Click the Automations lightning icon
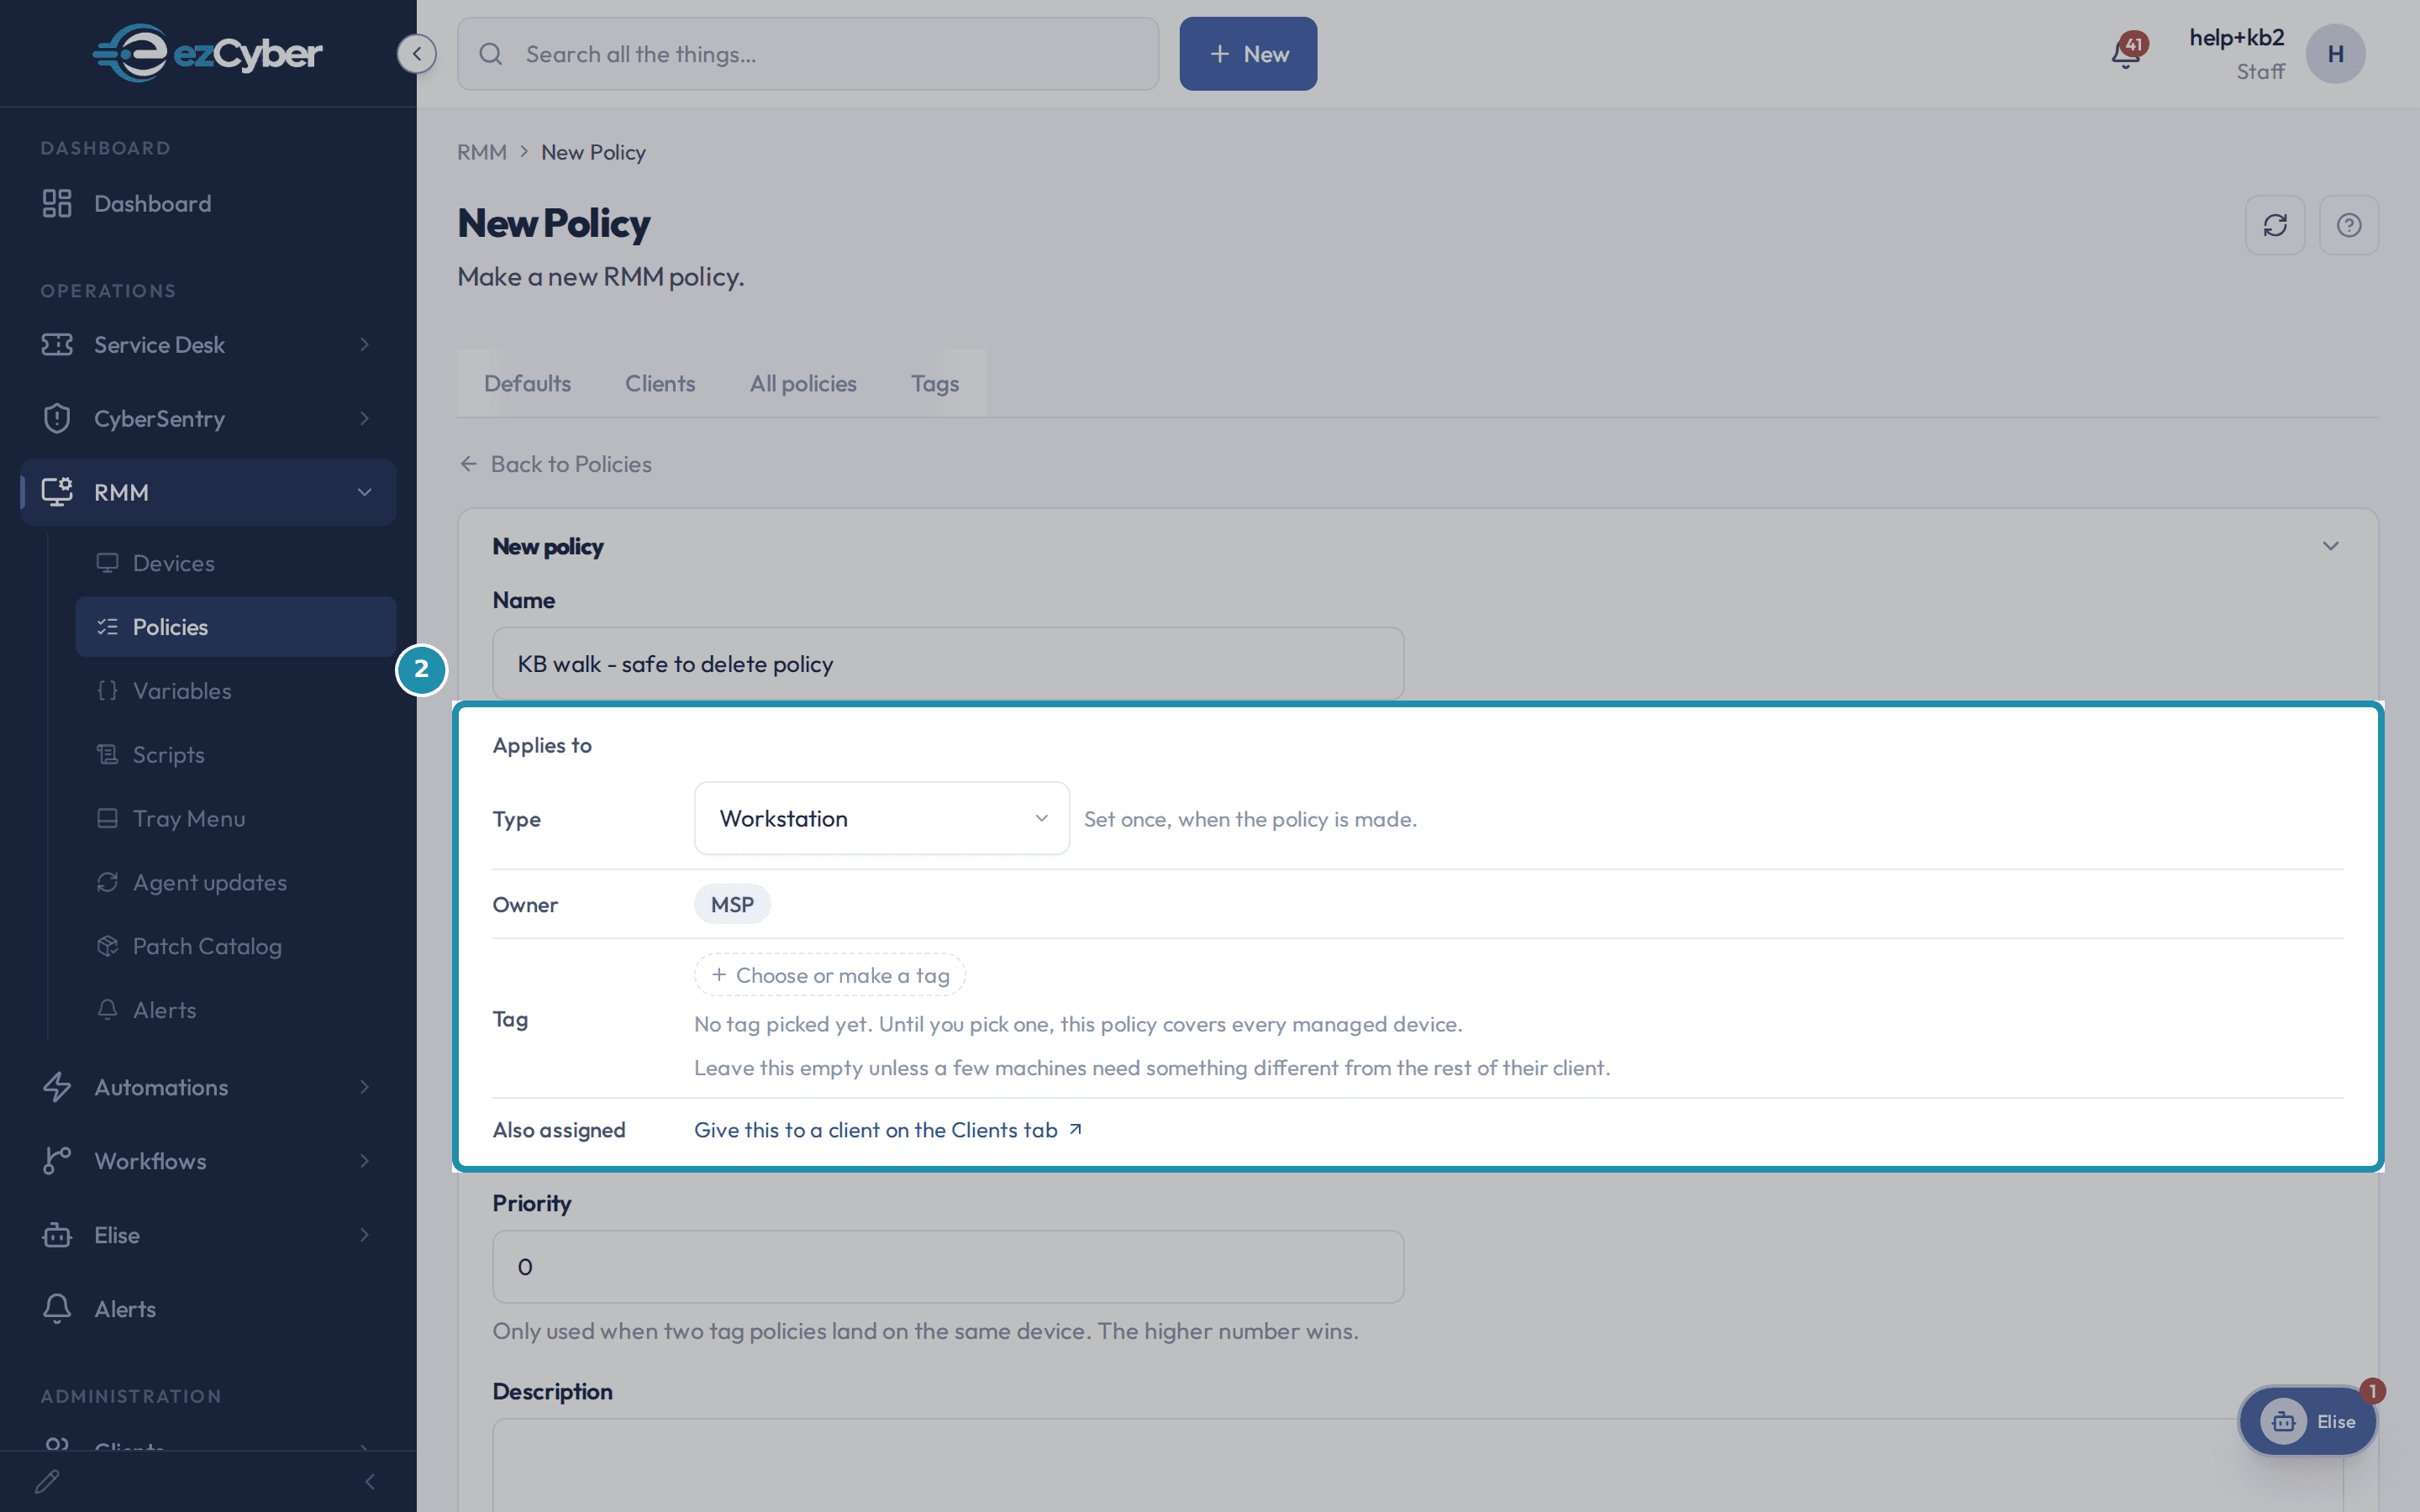Screen dimensions: 2420x1512 point(57,1087)
